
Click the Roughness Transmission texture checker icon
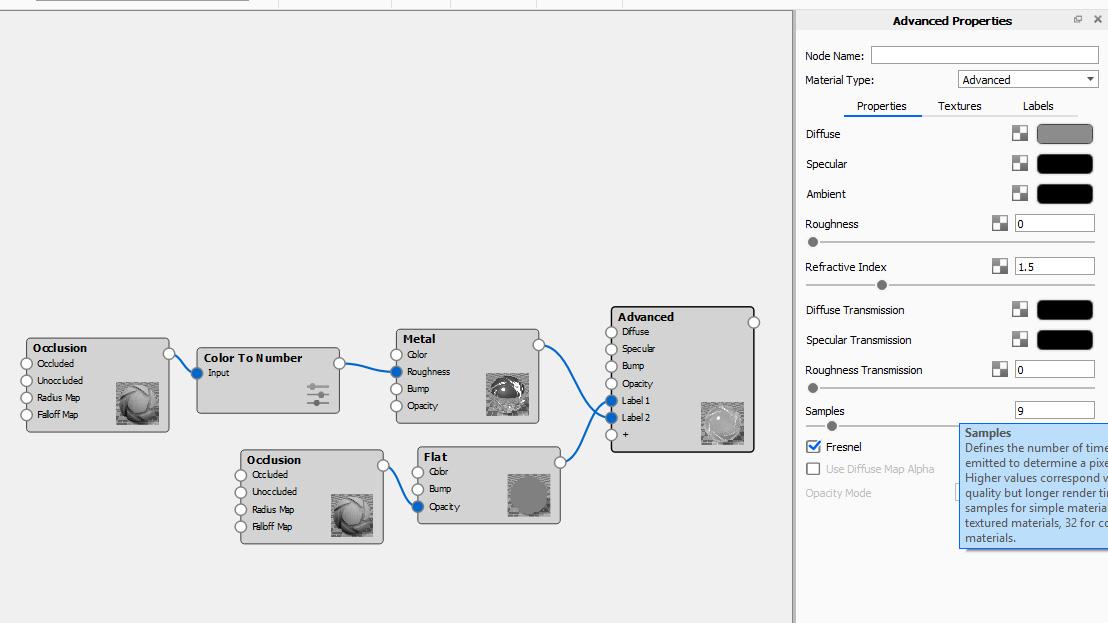coord(1000,369)
